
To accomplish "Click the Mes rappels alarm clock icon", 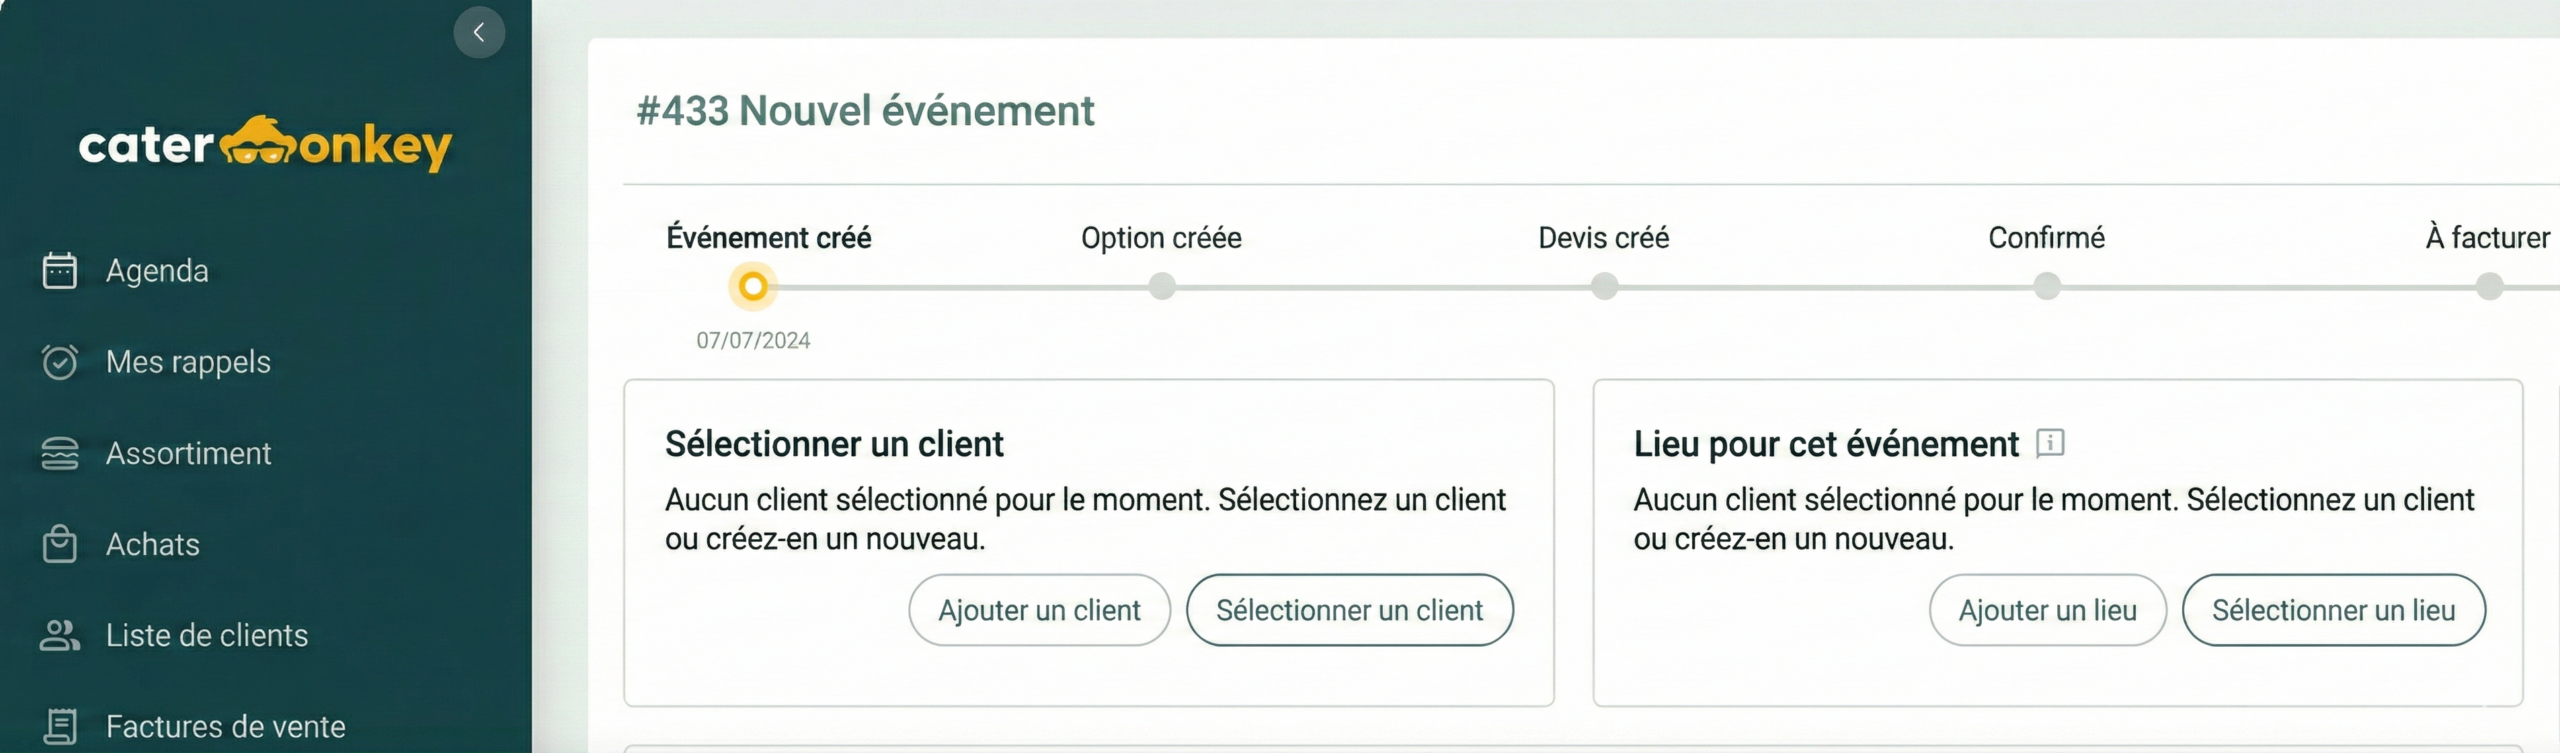I will (60, 361).
